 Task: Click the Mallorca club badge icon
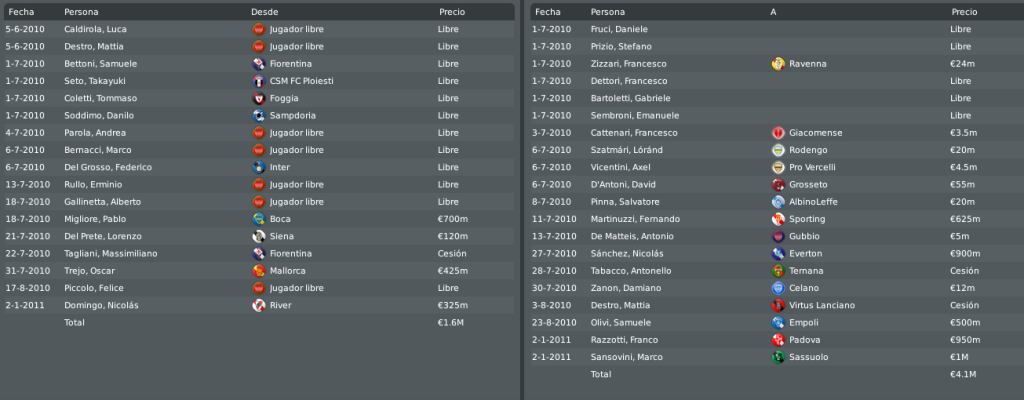(259, 271)
